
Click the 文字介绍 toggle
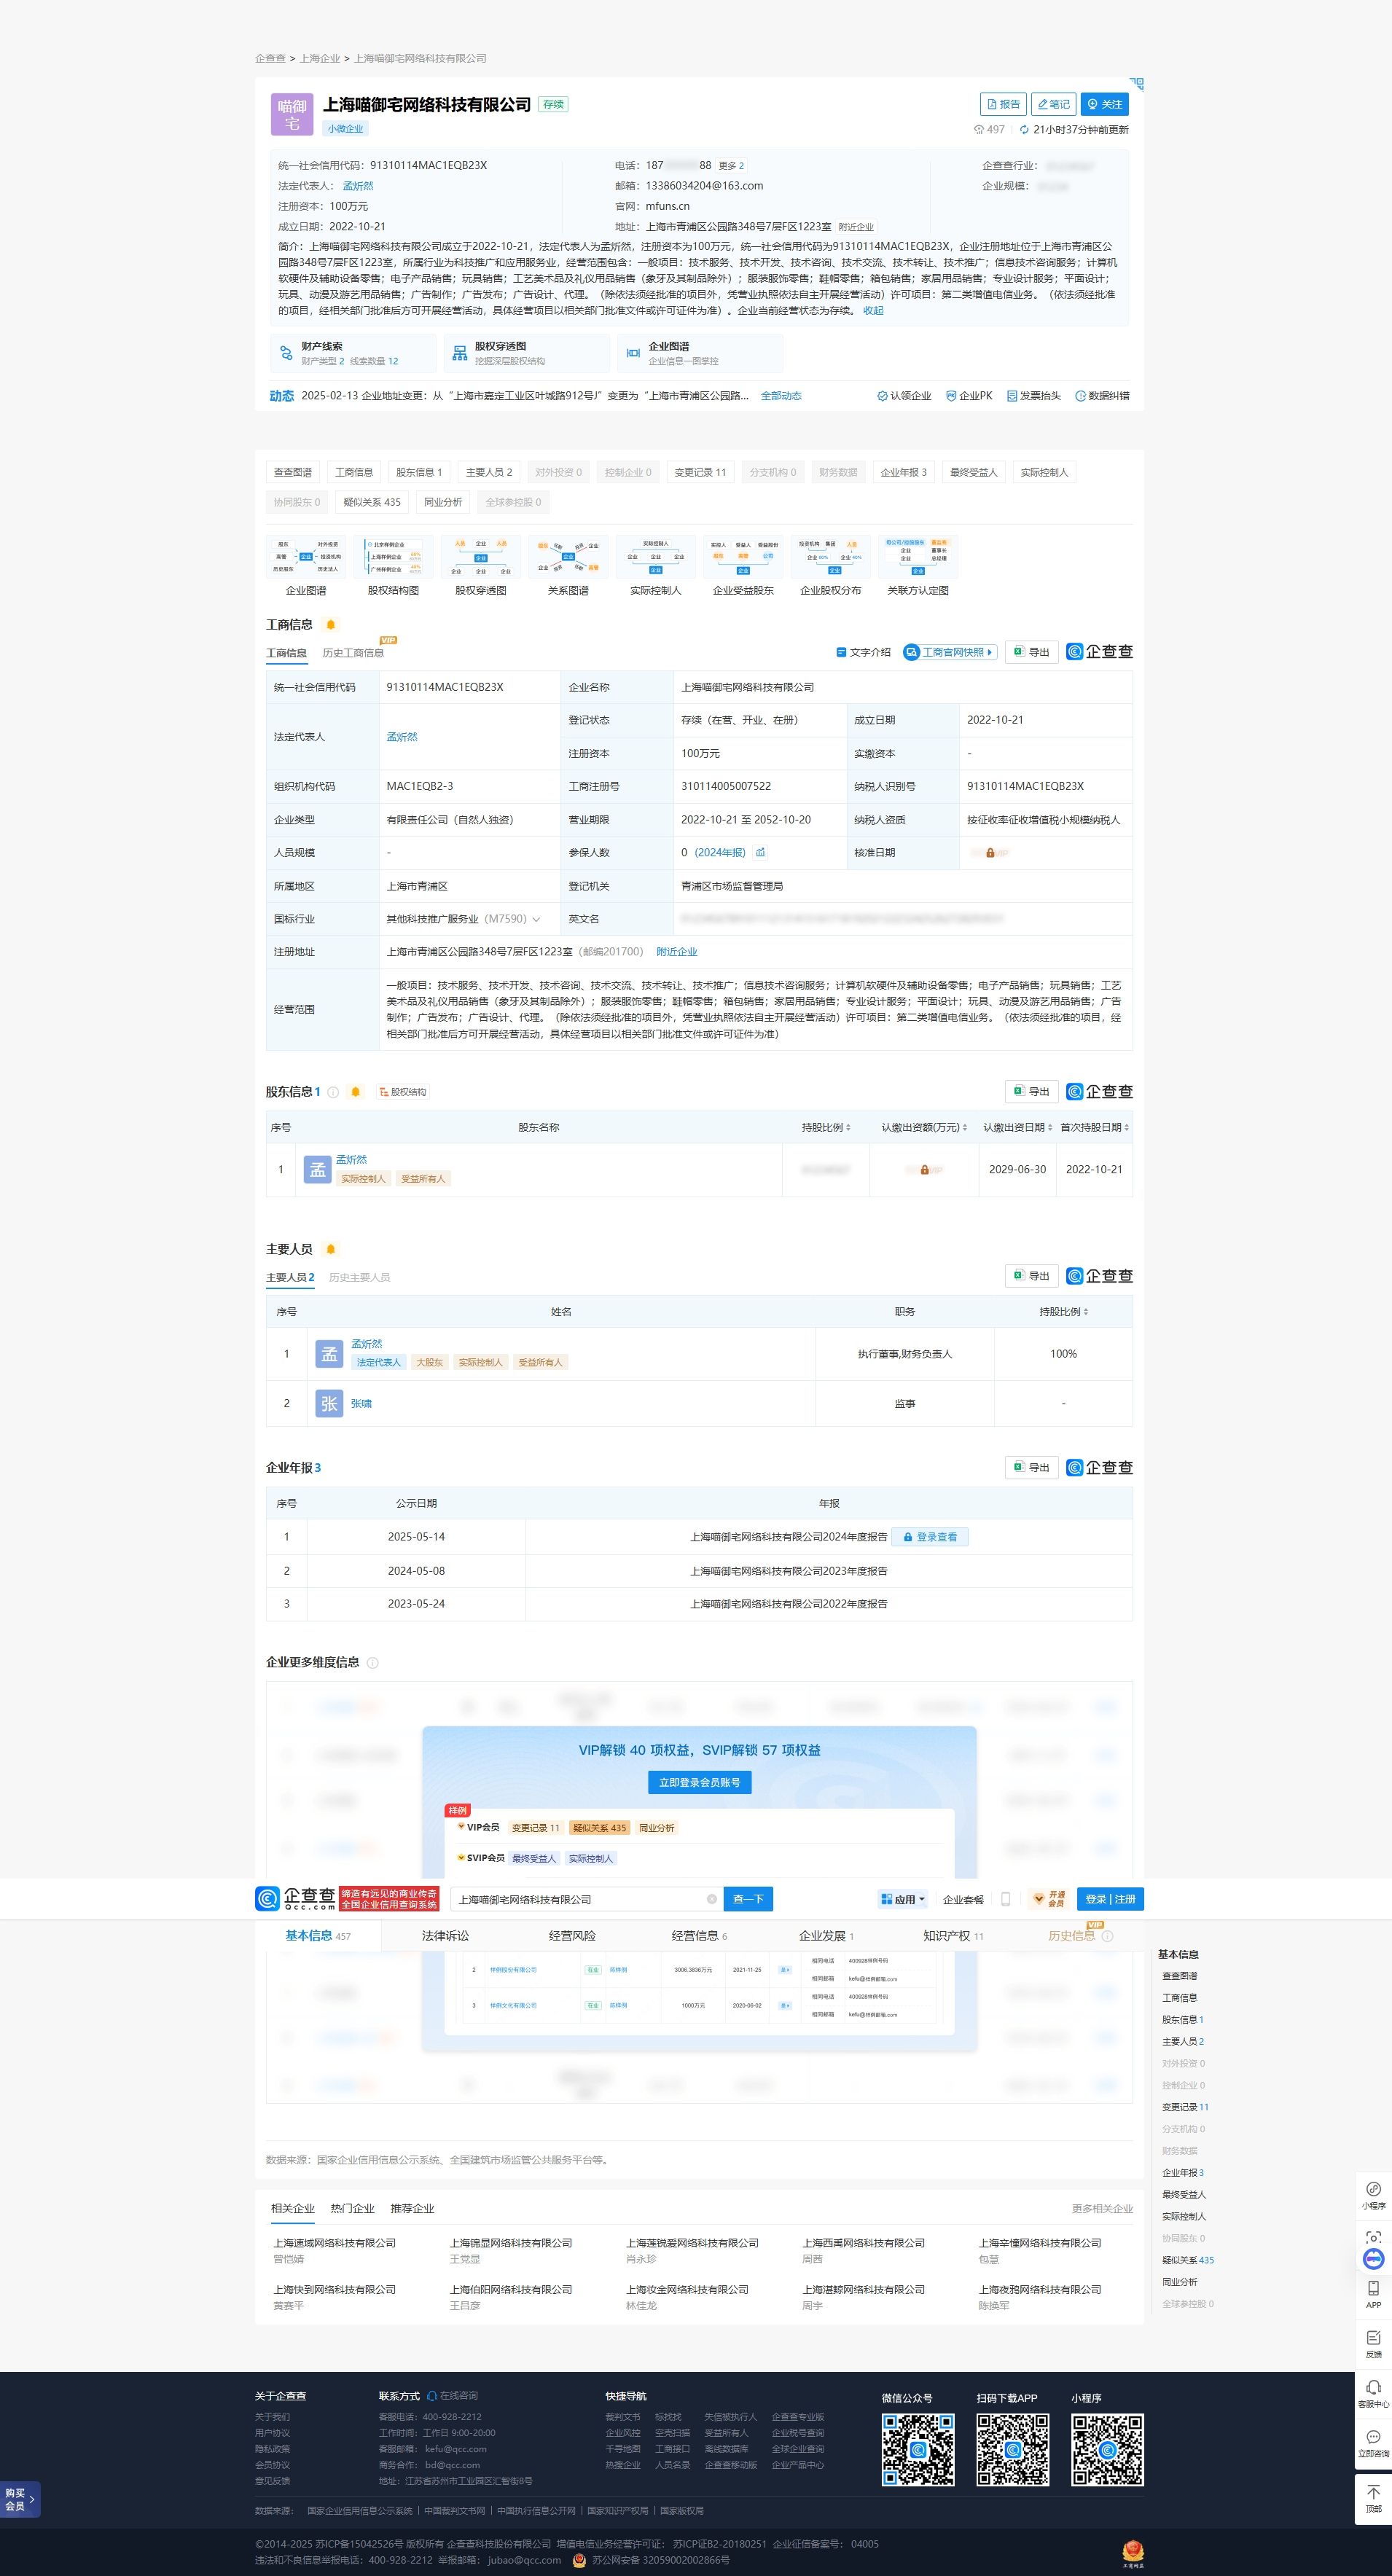point(863,652)
